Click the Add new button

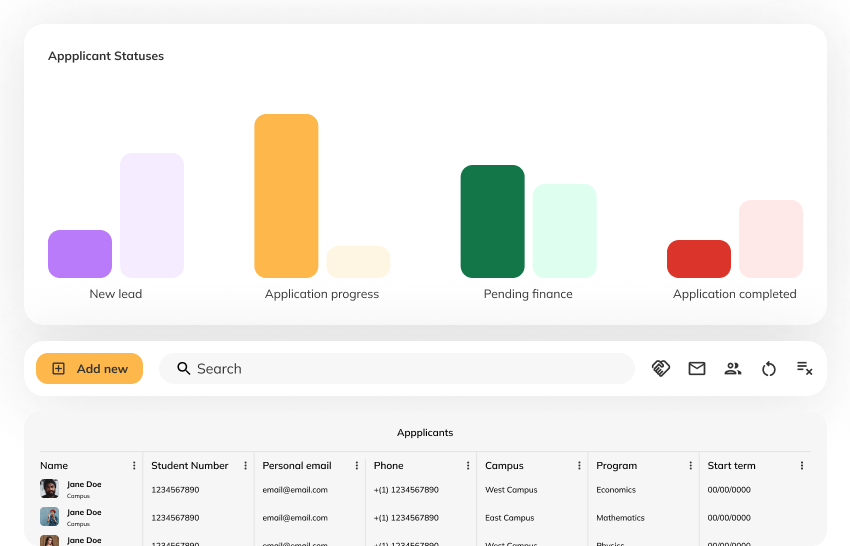click(89, 369)
